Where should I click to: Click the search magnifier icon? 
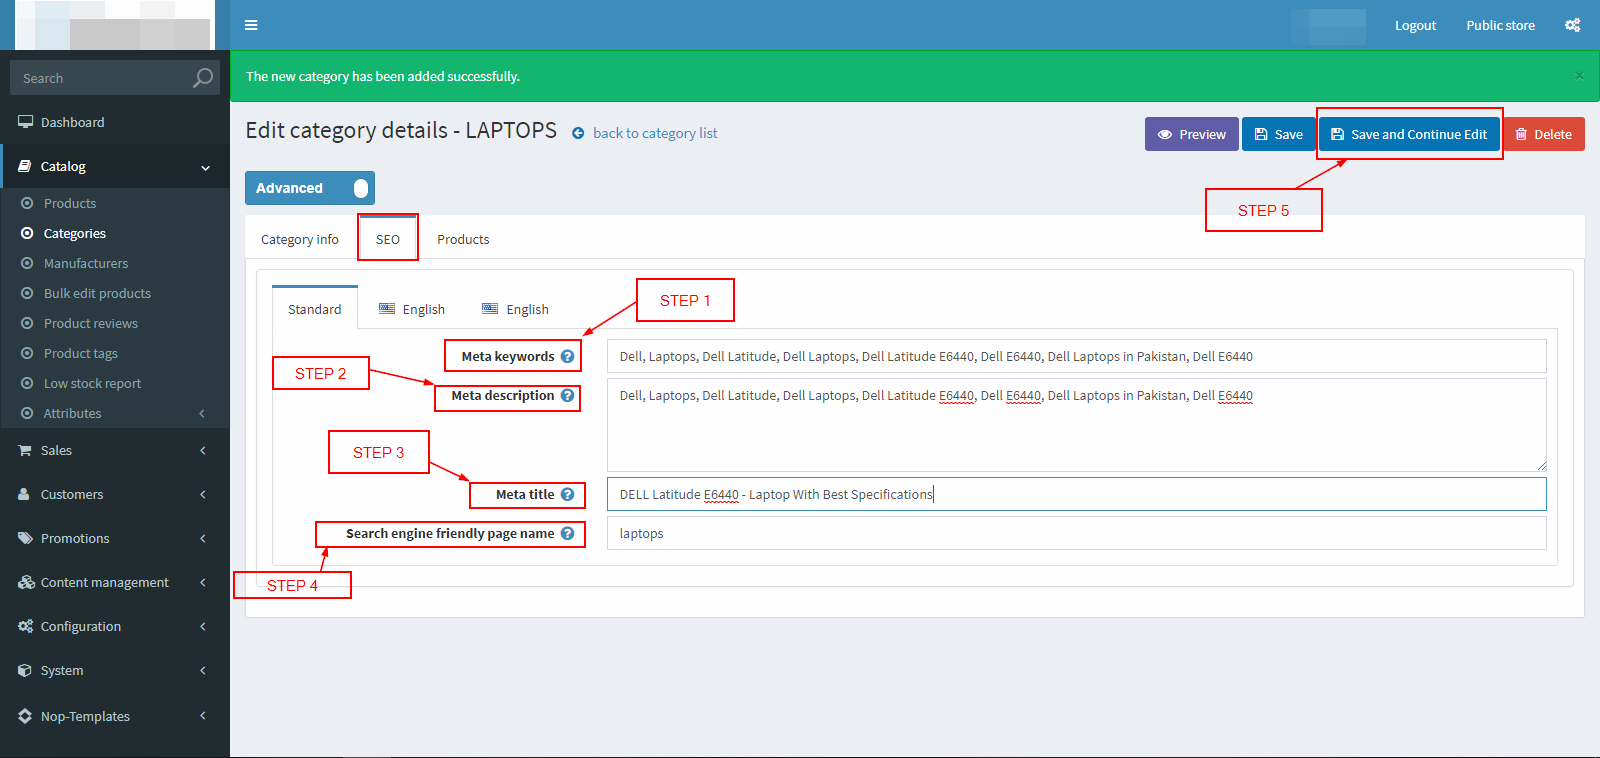pyautogui.click(x=203, y=77)
